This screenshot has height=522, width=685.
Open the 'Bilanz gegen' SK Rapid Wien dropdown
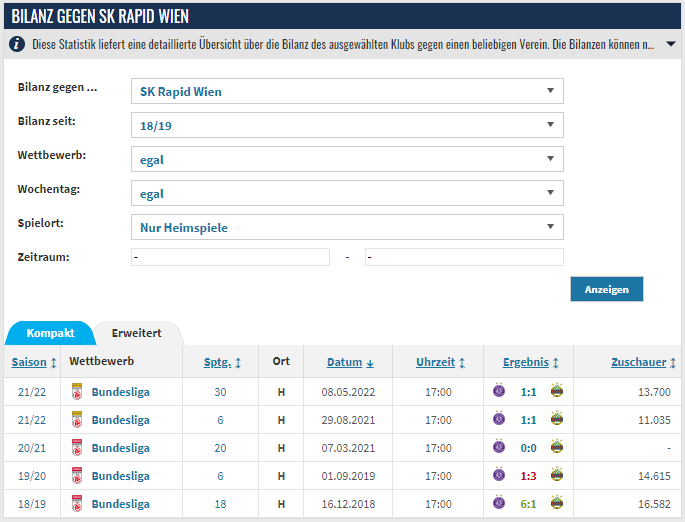click(x=347, y=91)
